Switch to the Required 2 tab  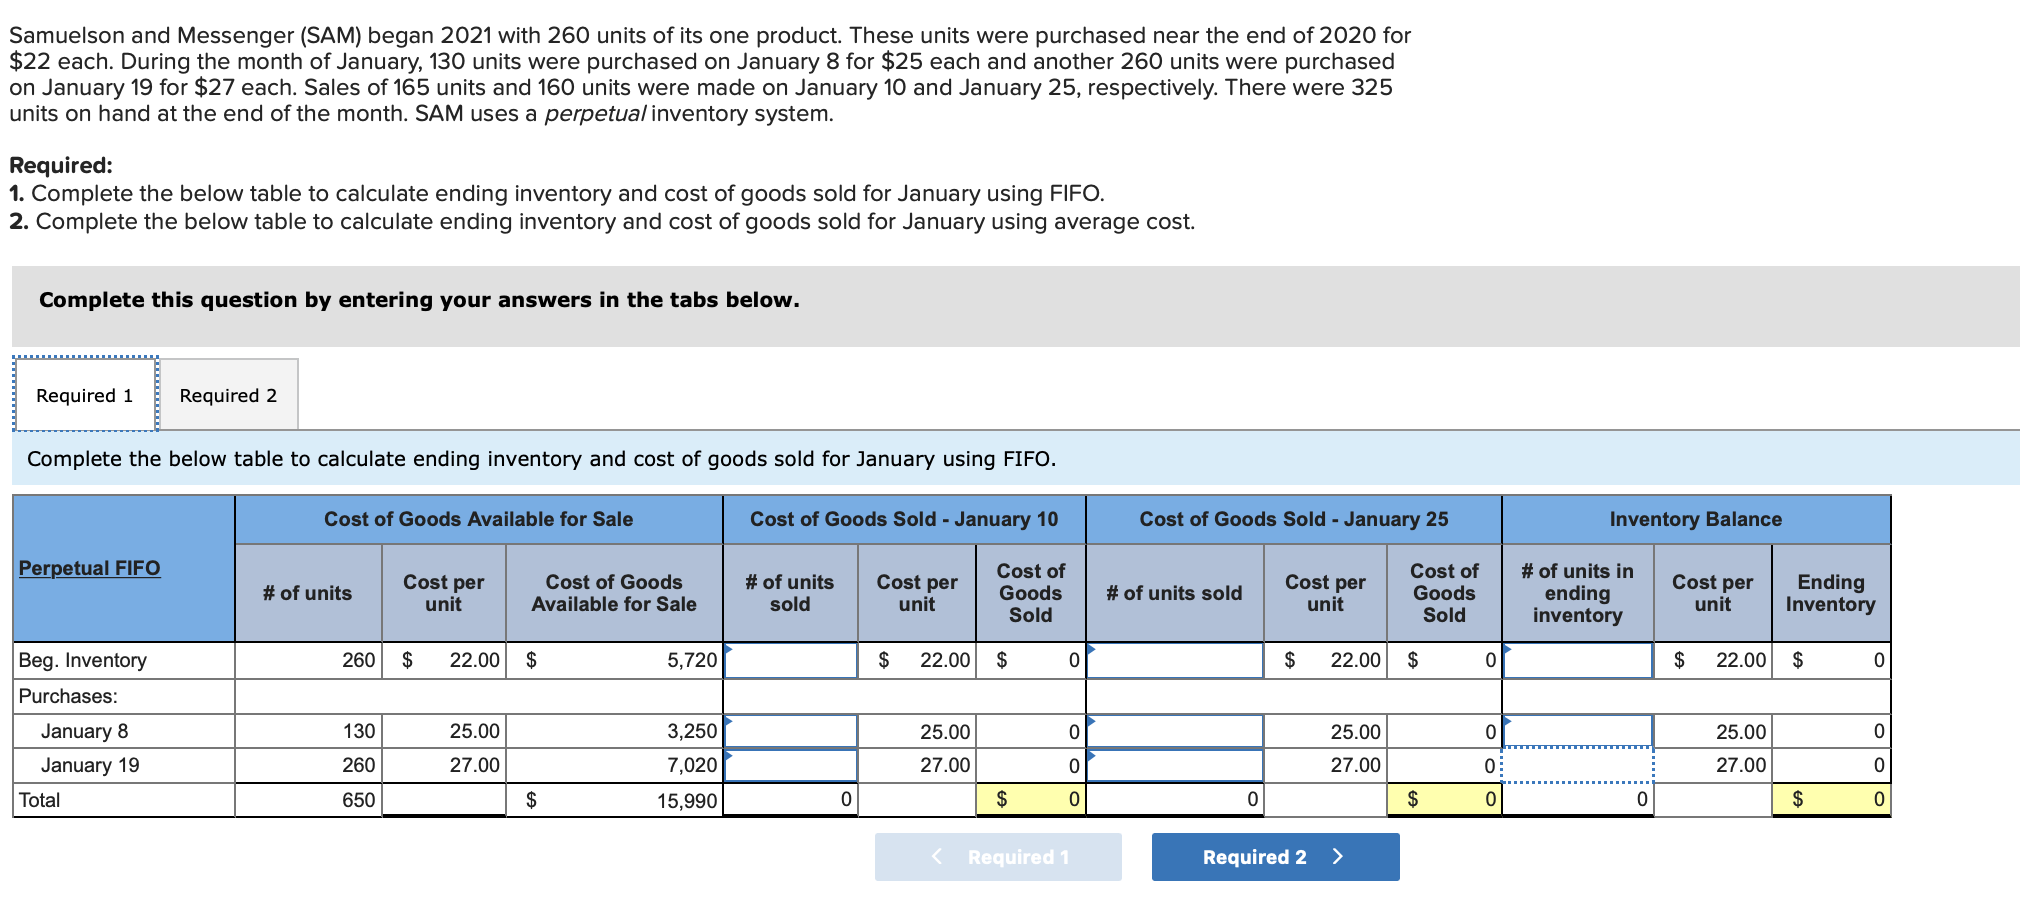point(228,394)
